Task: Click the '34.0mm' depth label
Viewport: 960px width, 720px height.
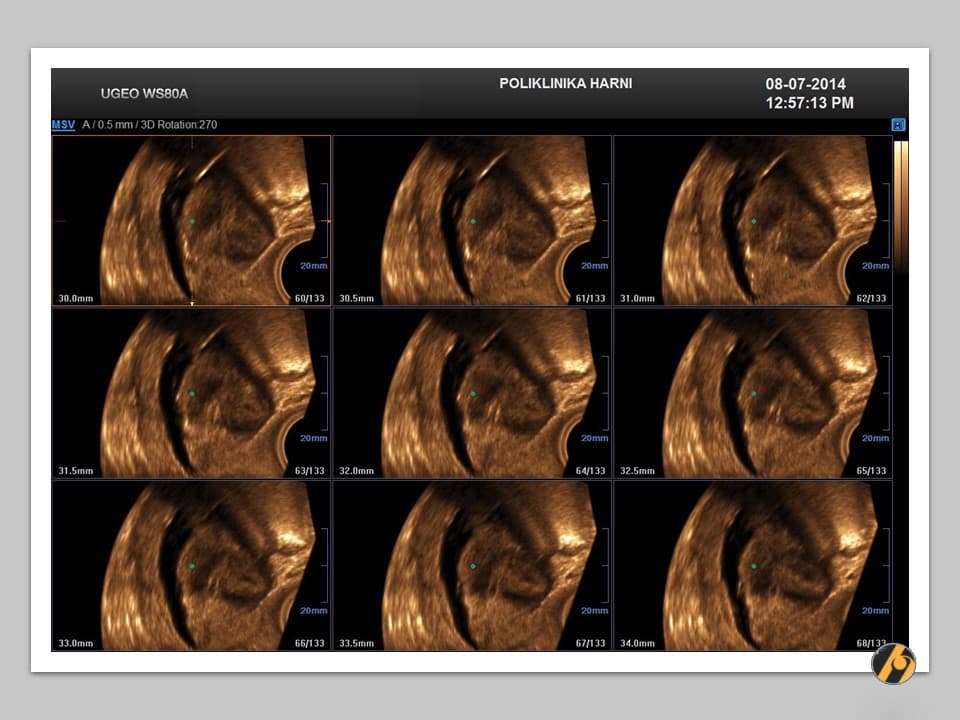Action: (x=637, y=644)
